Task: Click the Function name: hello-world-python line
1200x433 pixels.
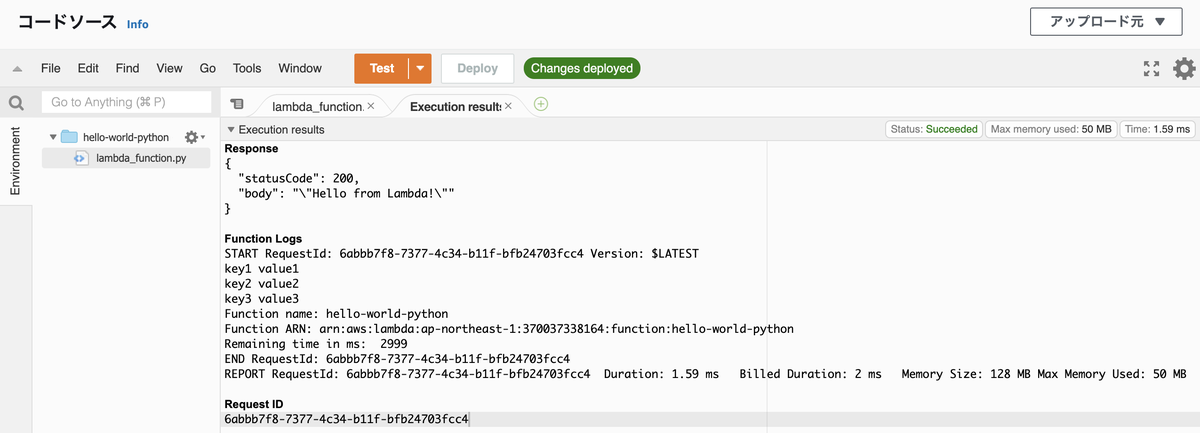Action: tap(337, 314)
